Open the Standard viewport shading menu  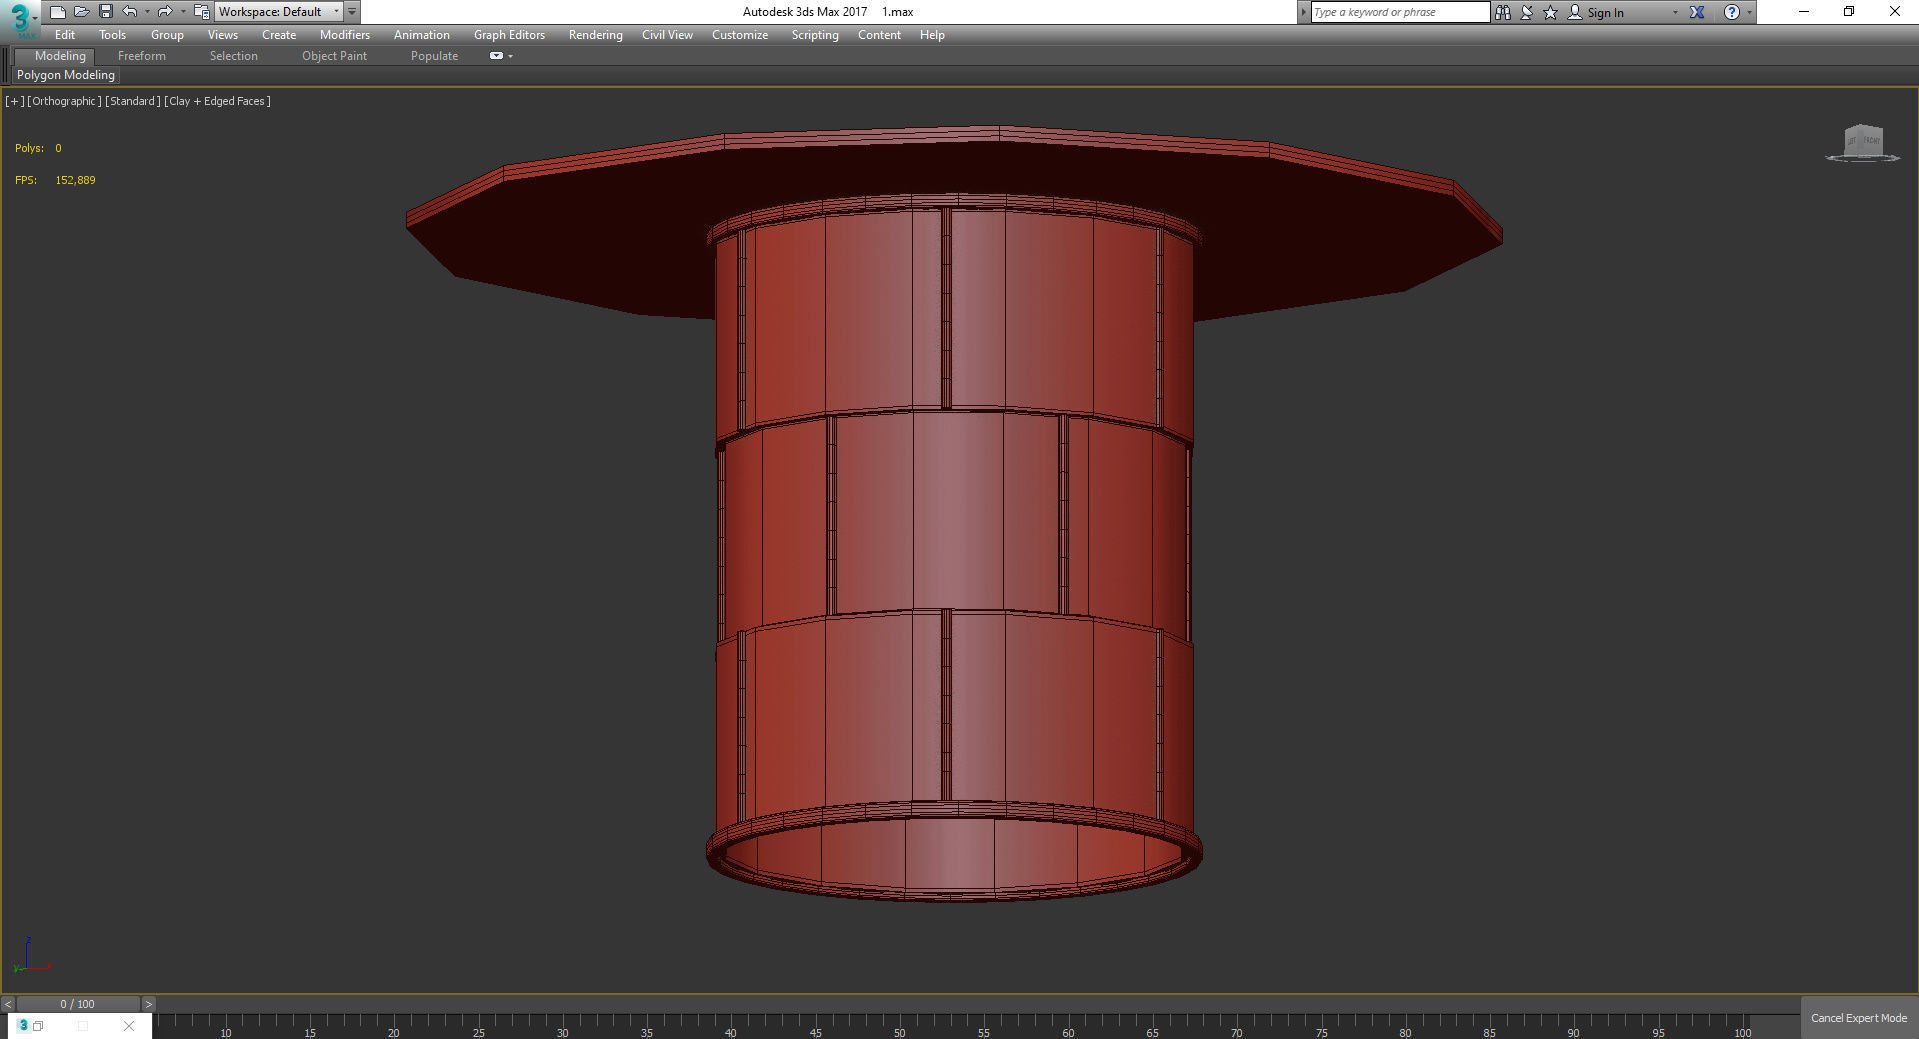coord(132,101)
